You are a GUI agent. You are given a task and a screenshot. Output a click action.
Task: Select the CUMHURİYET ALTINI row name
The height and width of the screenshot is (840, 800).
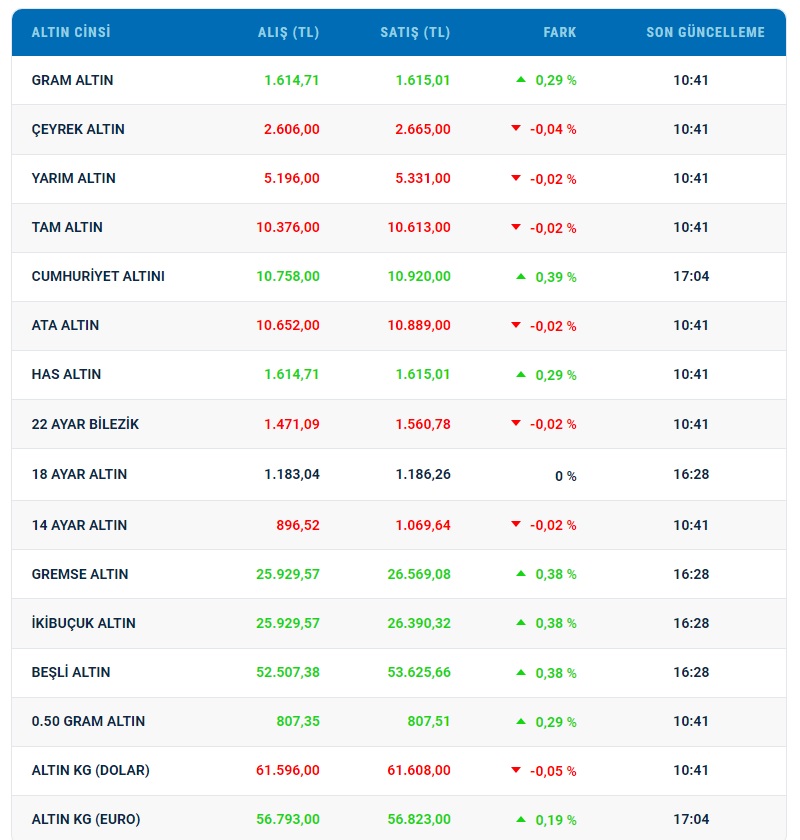[x=98, y=276]
